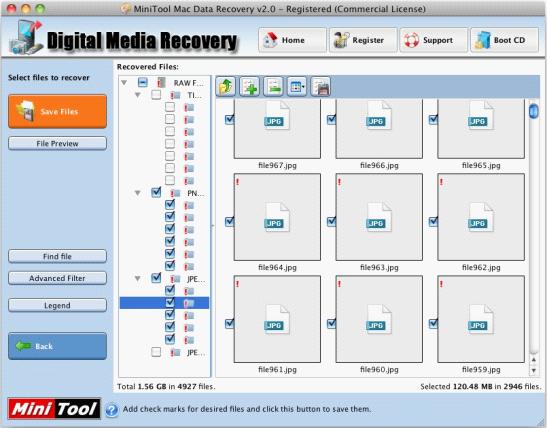The height and width of the screenshot is (429, 548).
Task: Uncheck the file964.jpg checkbox
Action: tap(229, 221)
